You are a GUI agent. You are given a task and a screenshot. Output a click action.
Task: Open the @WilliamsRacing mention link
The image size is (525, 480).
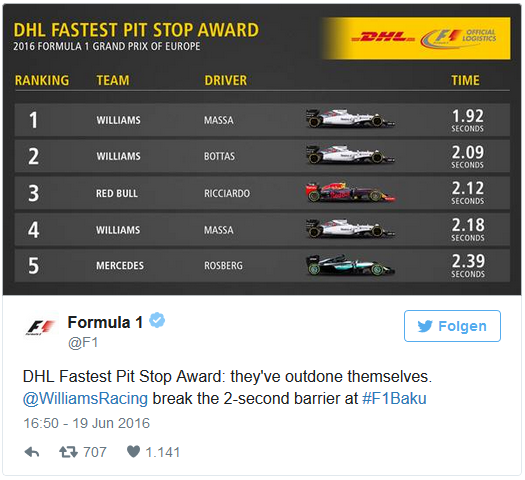(x=85, y=398)
